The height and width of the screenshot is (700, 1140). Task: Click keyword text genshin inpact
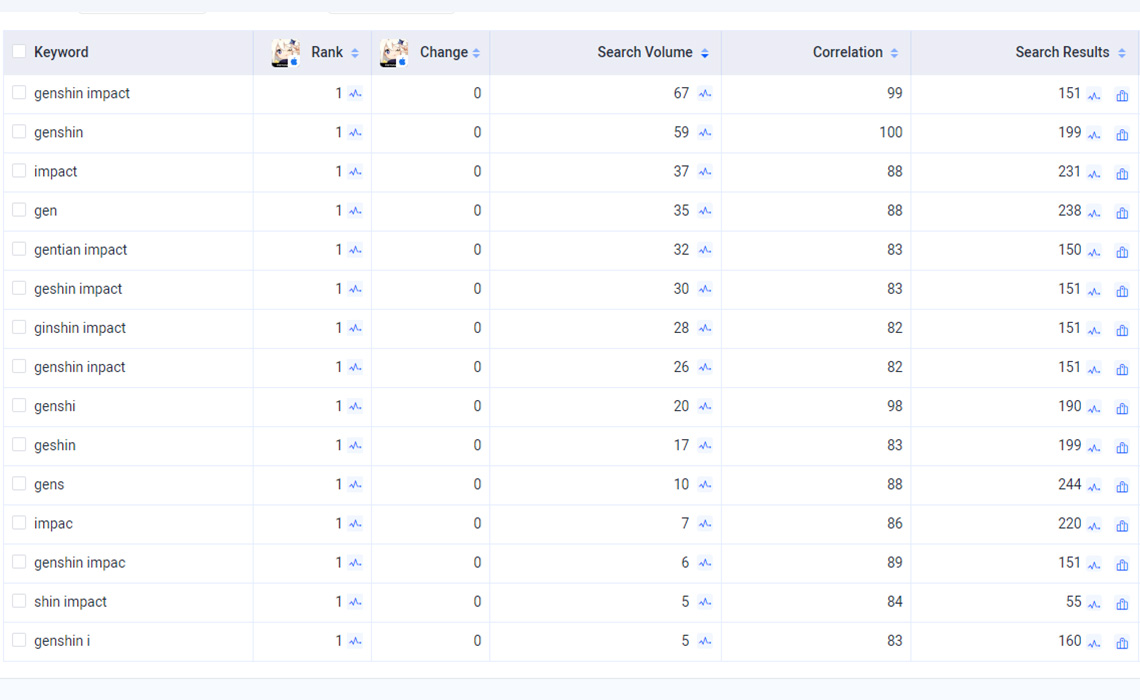pyautogui.click(x=79, y=367)
